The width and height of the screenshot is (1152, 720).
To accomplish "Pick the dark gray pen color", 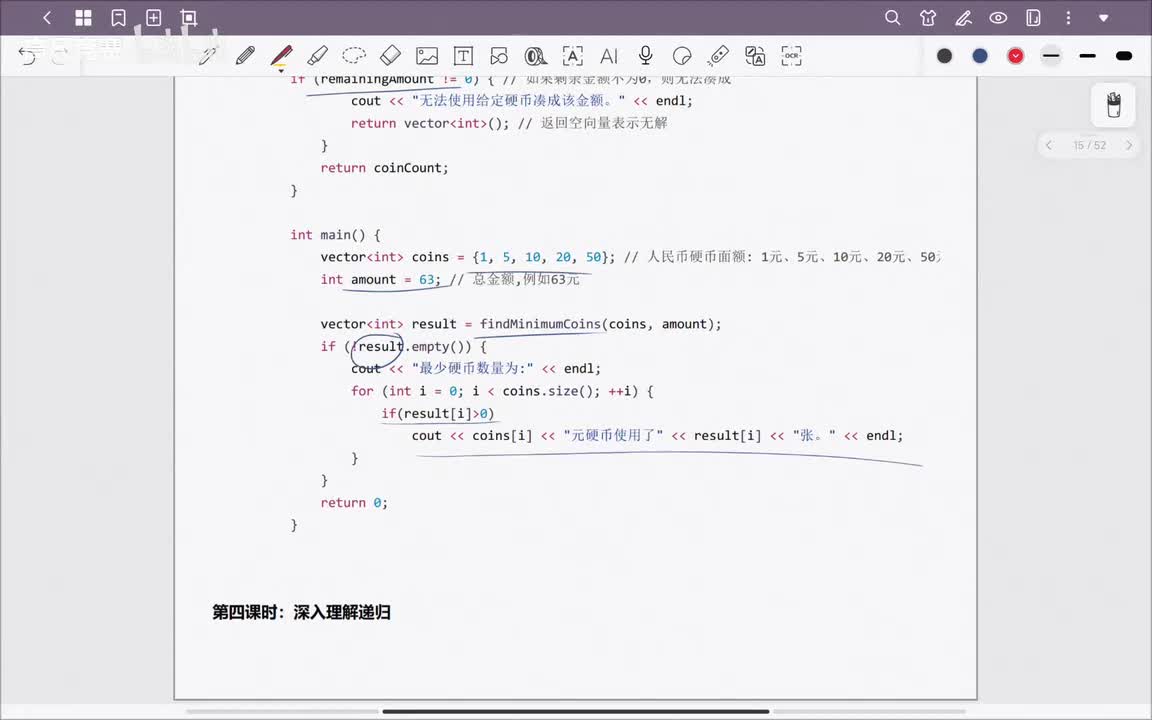I will coord(945,56).
